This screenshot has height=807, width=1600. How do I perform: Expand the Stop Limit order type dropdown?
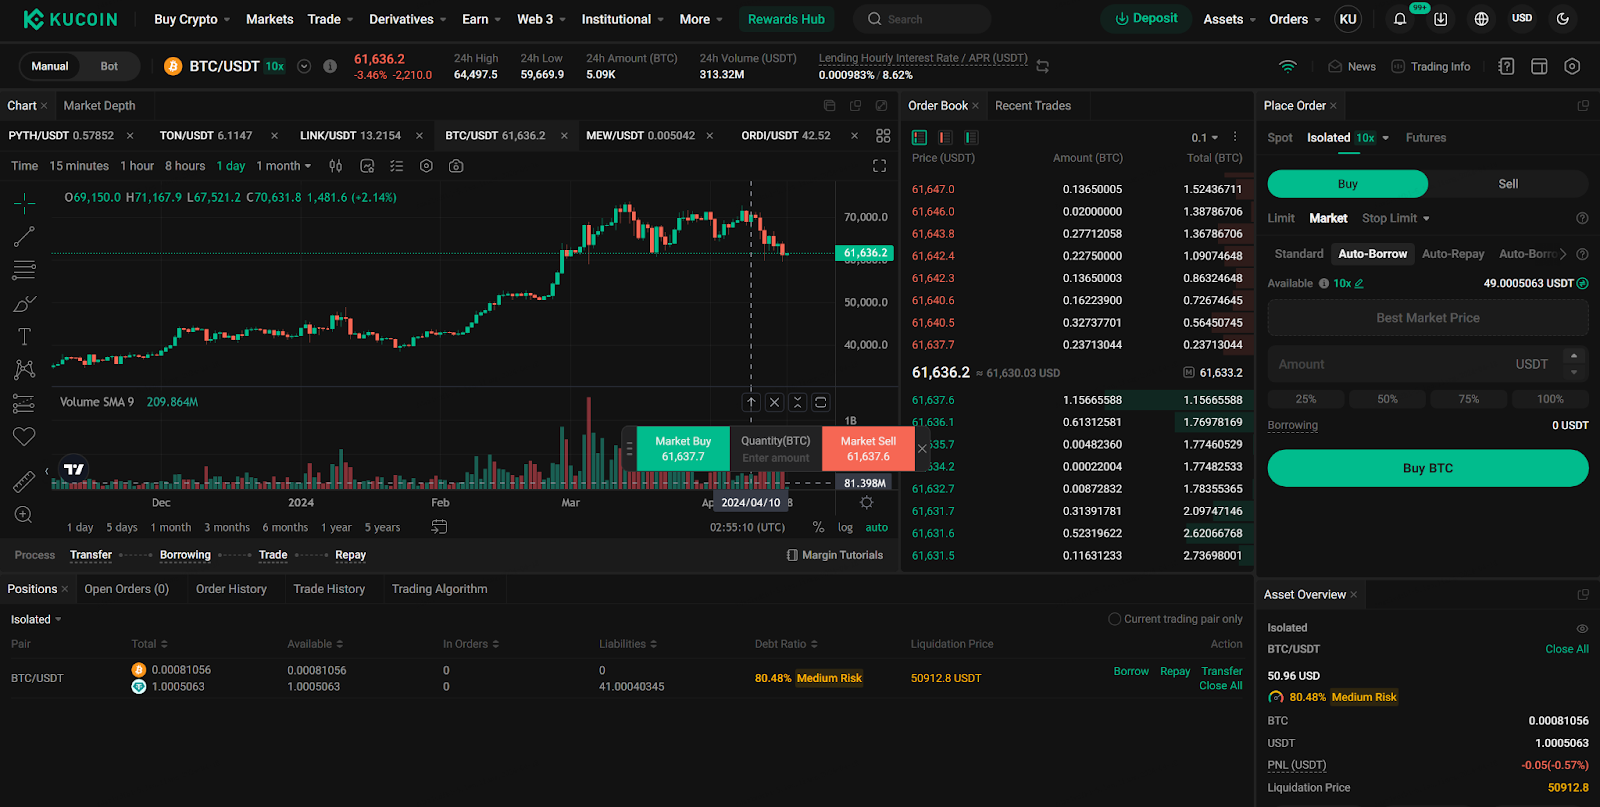1396,218
